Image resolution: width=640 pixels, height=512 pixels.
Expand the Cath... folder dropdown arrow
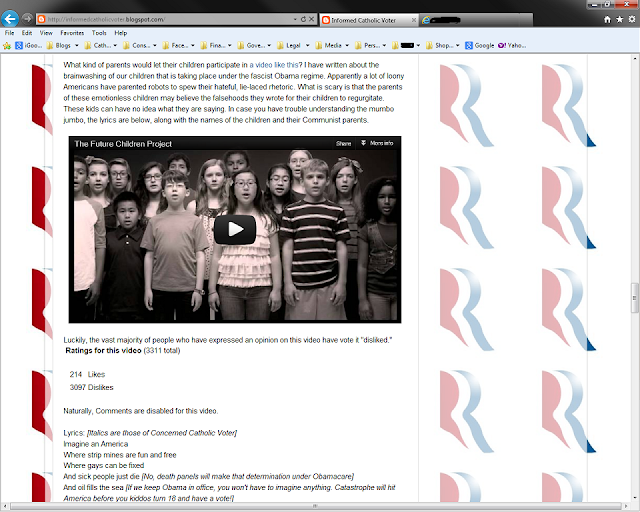click(115, 46)
